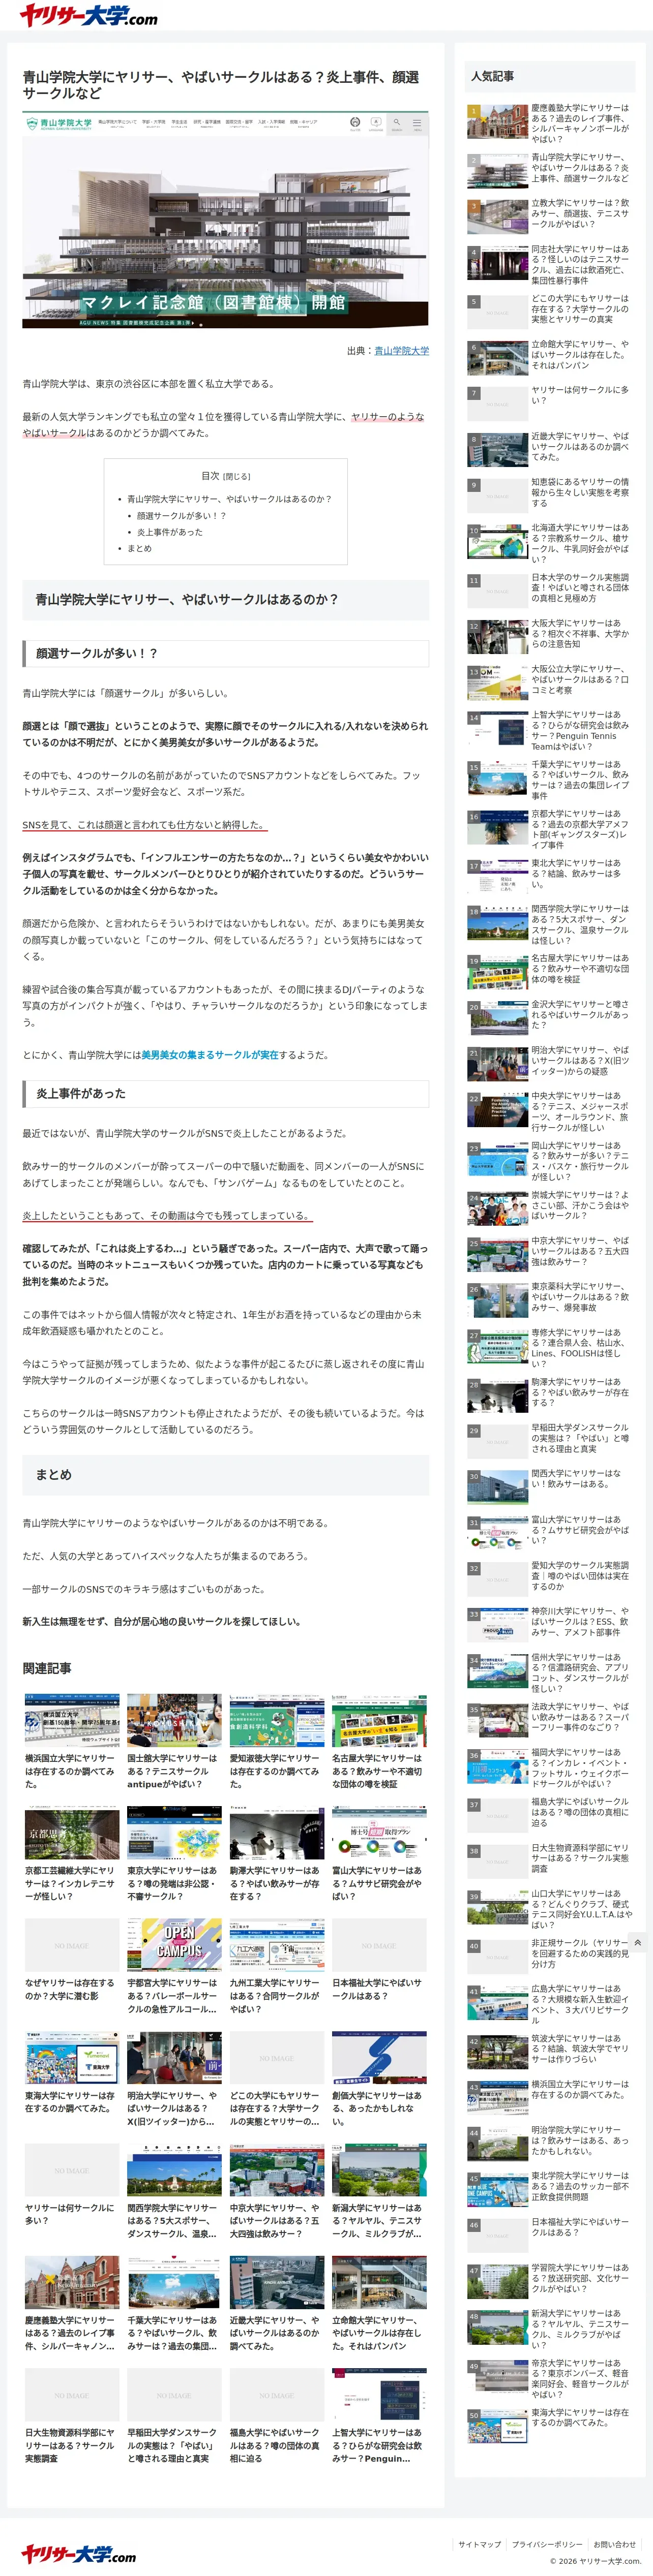Open the 同志社大学 article in the sidebar ranking
This screenshot has width=653, height=2576.
[549, 265]
